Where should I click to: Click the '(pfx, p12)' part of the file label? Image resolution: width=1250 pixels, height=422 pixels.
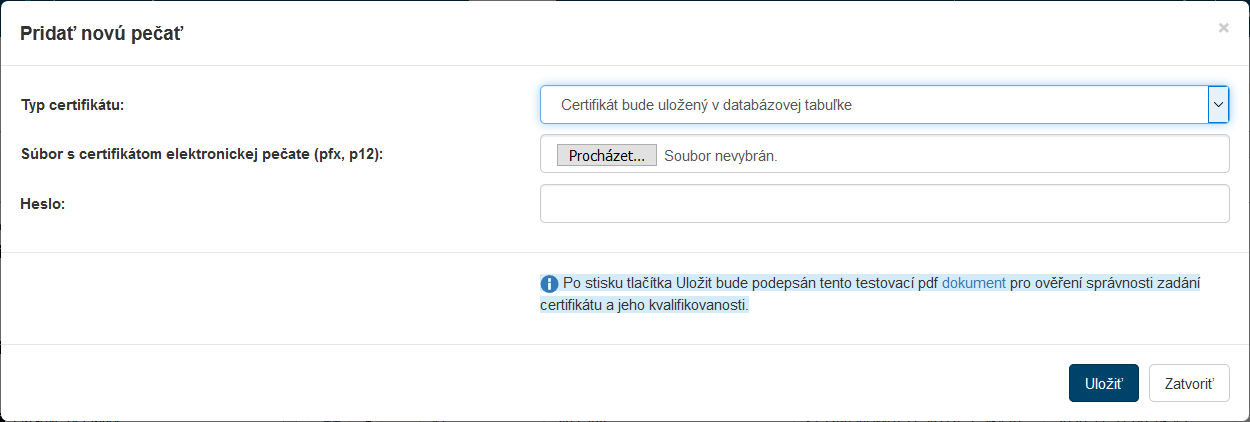click(x=348, y=154)
